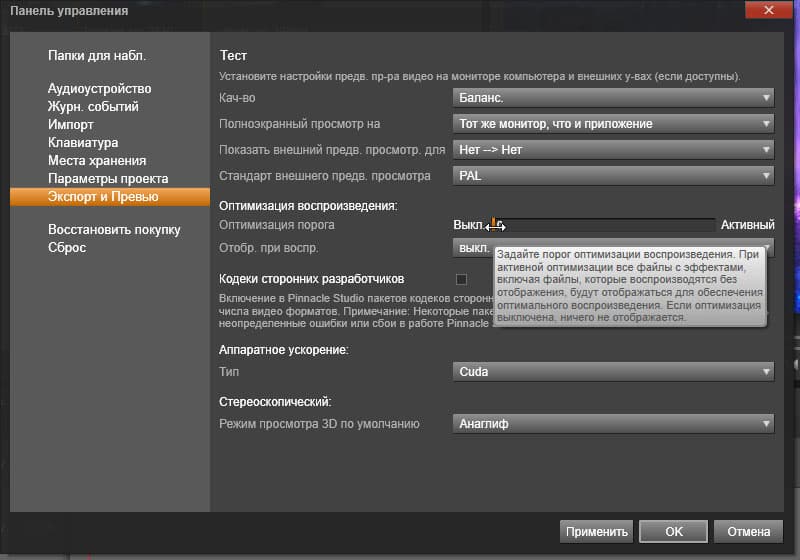Click the Оптимизация воспроизведения heading

(x=308, y=206)
